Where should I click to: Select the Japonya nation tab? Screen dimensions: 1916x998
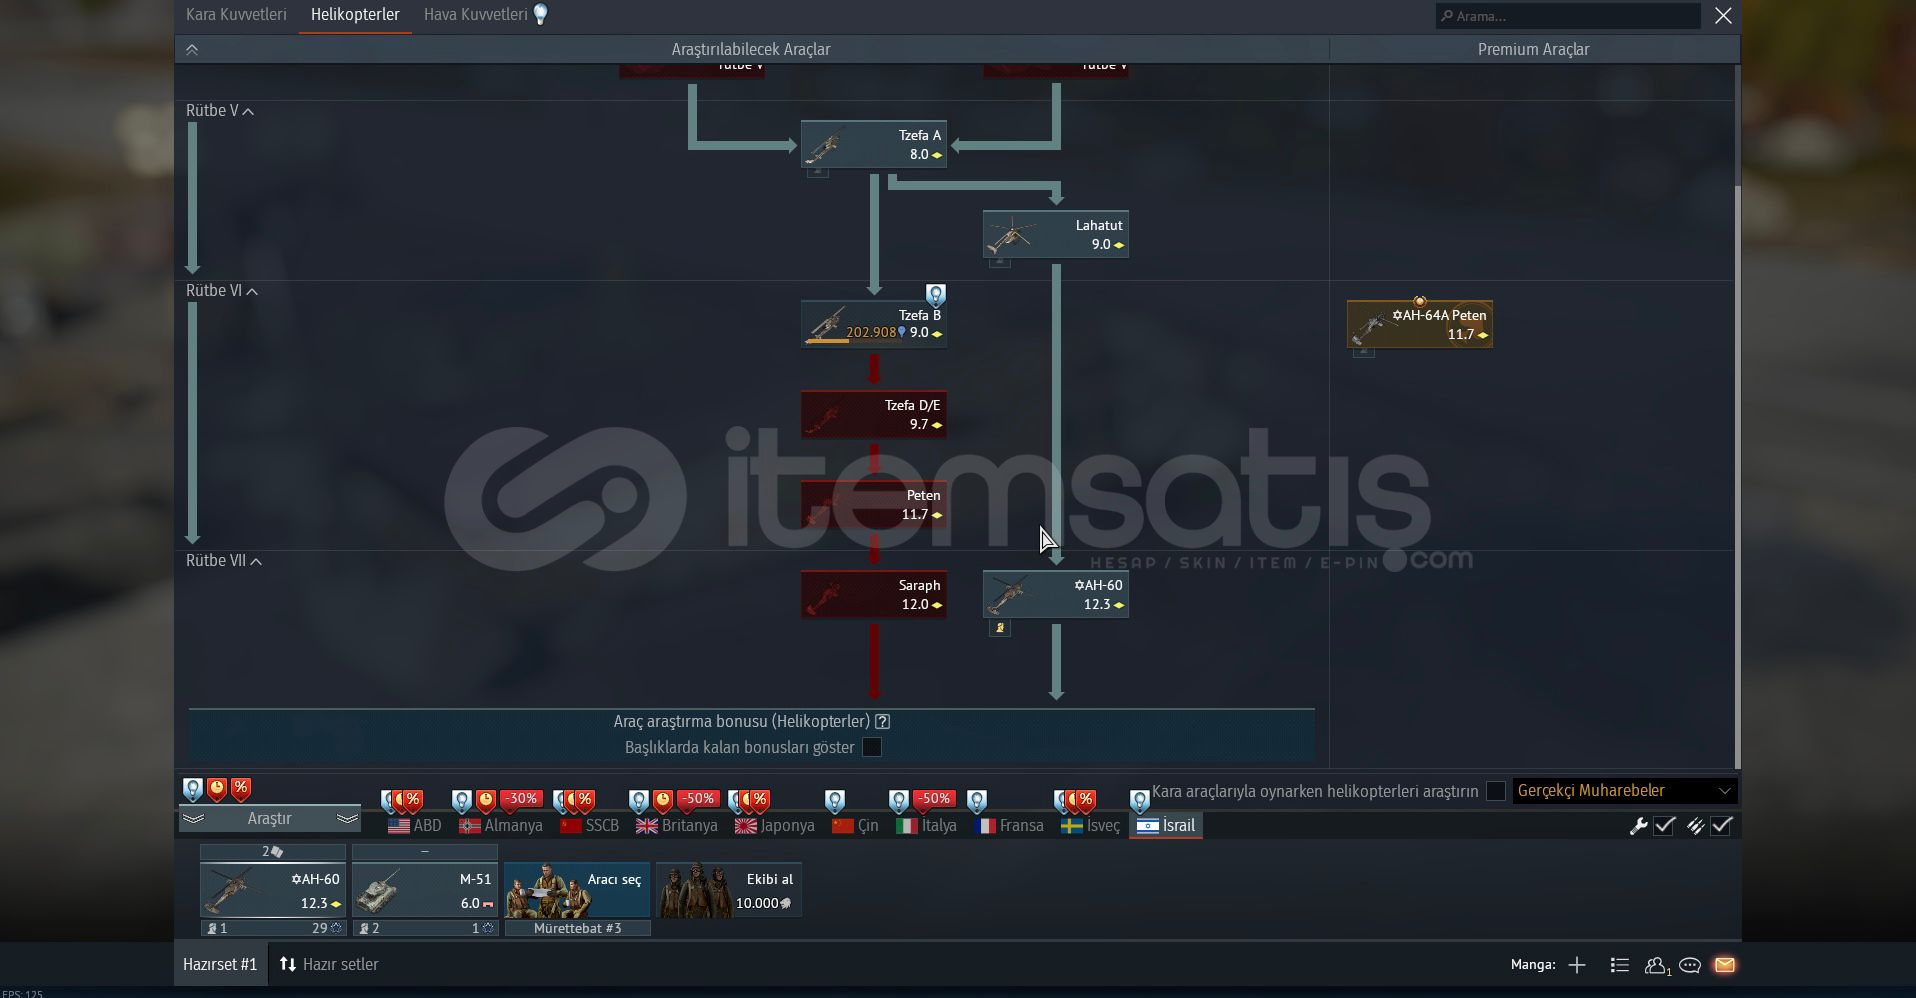coord(775,826)
